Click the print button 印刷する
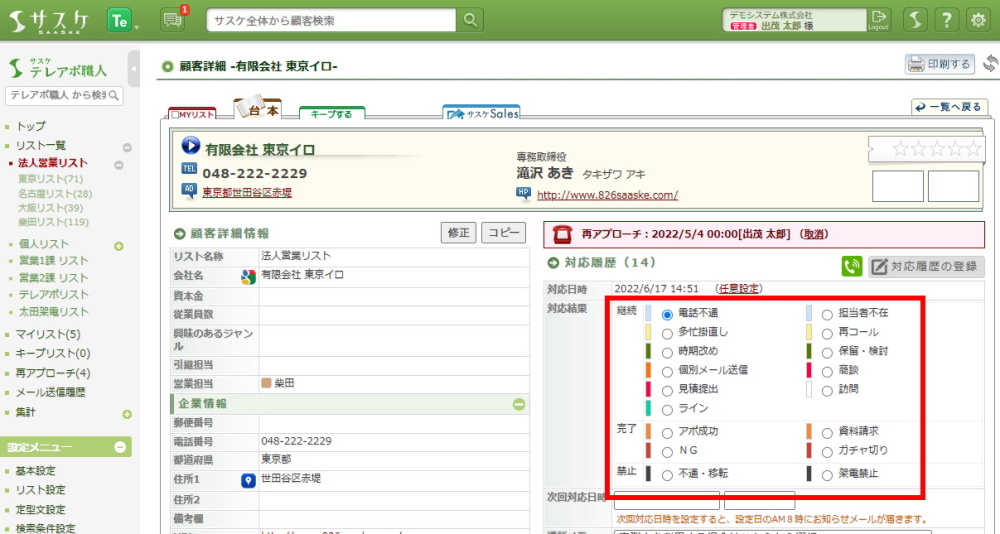Image resolution: width=1000 pixels, height=534 pixels. click(x=939, y=64)
